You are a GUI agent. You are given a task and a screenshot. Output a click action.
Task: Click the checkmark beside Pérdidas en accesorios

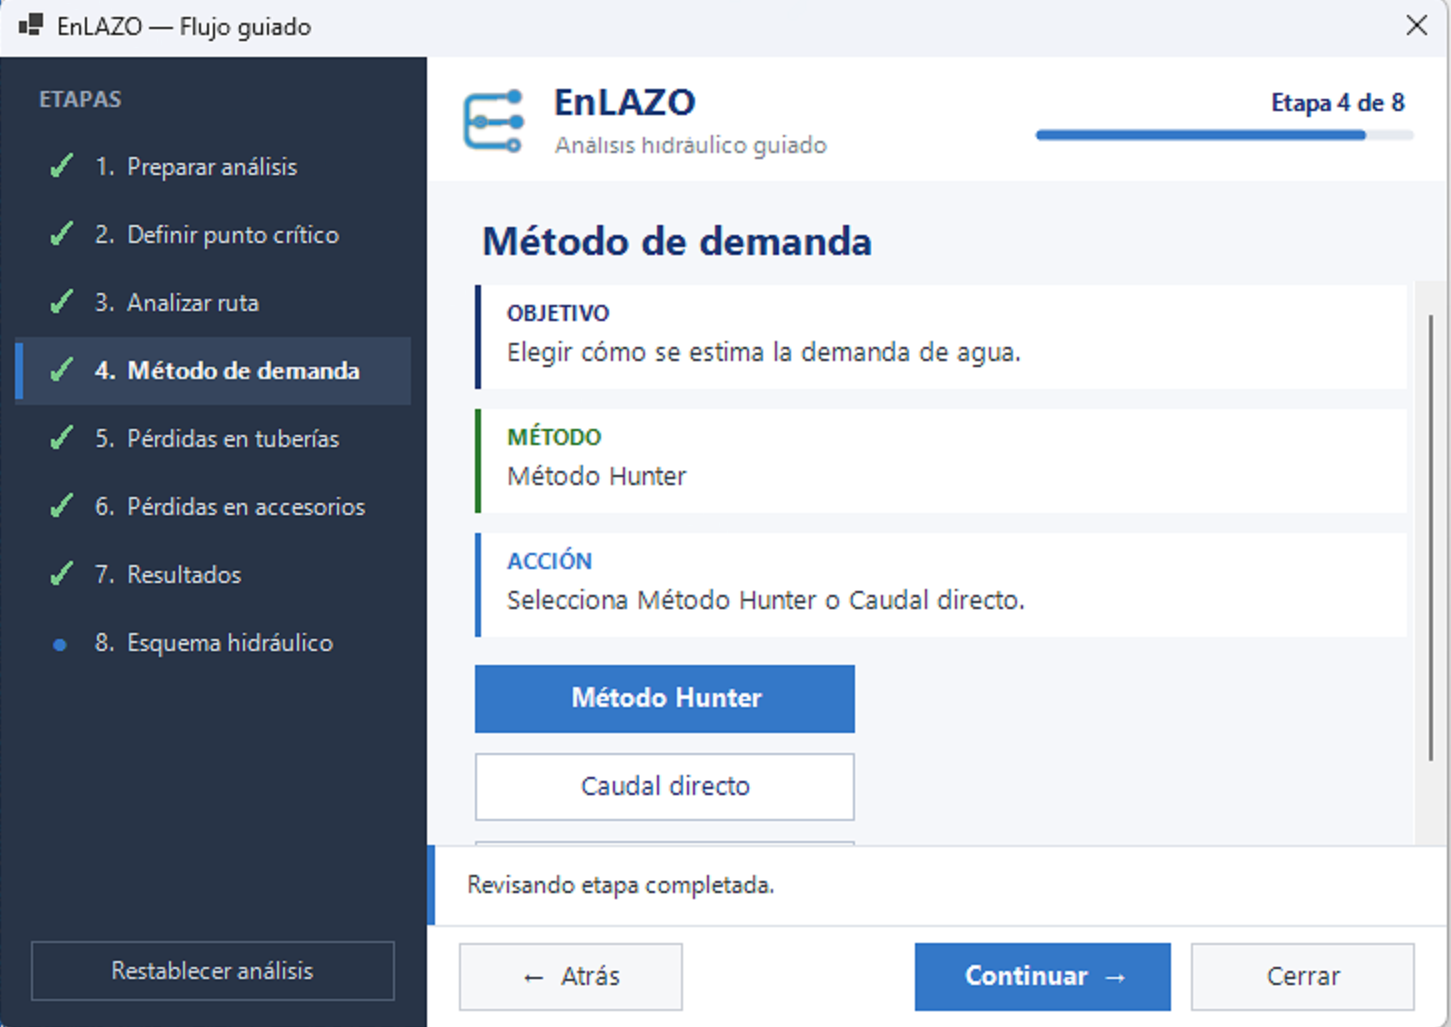[62, 506]
